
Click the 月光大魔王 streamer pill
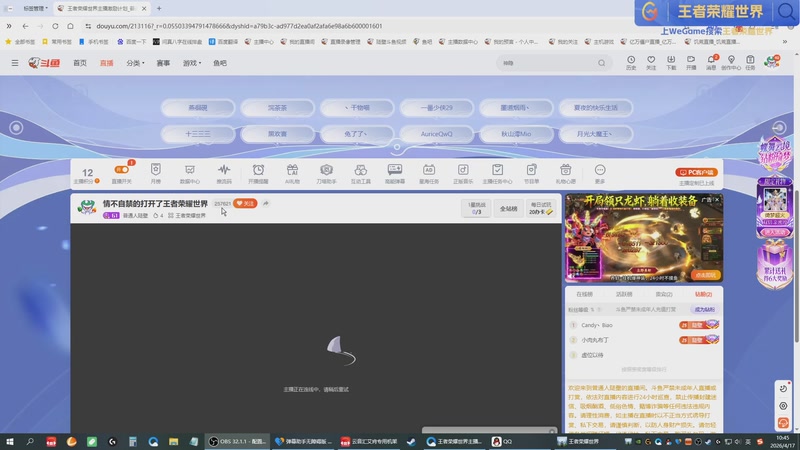[595, 134]
